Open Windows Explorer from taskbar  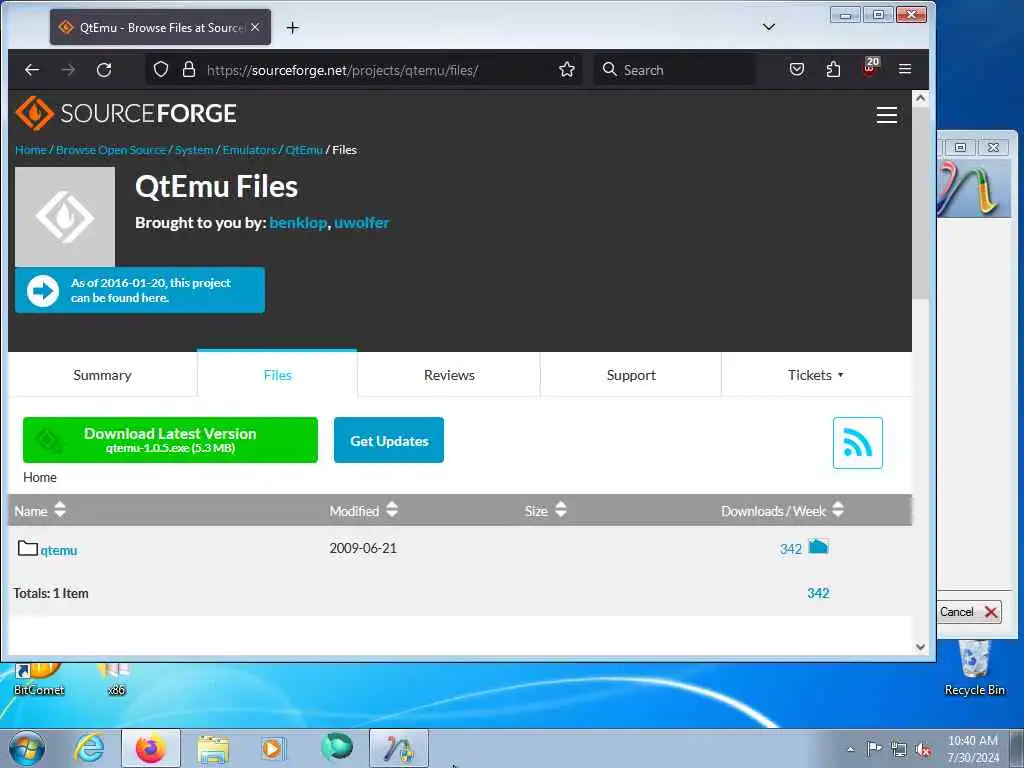pos(213,749)
